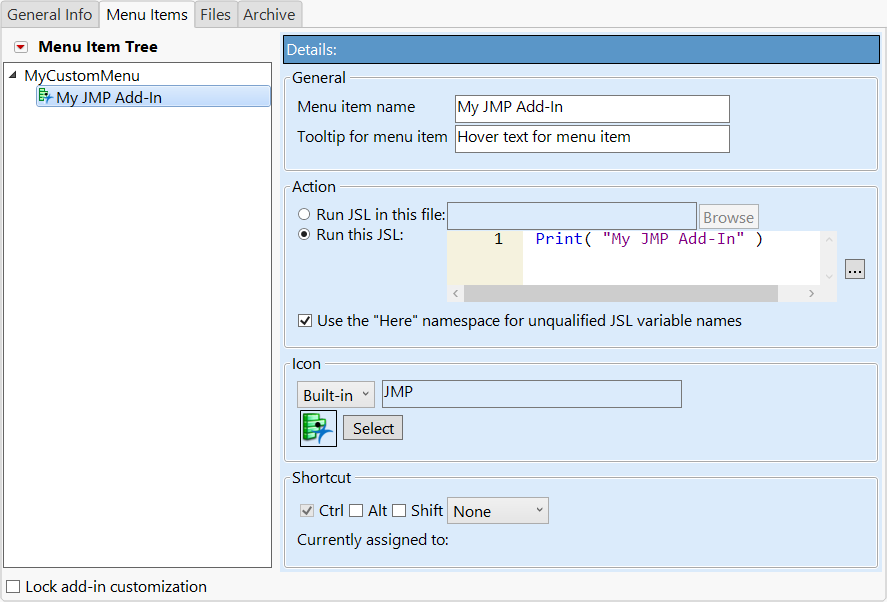Uncheck the Ctrl shortcut checkbox
Viewport: 887px width, 602px height.
306,510
